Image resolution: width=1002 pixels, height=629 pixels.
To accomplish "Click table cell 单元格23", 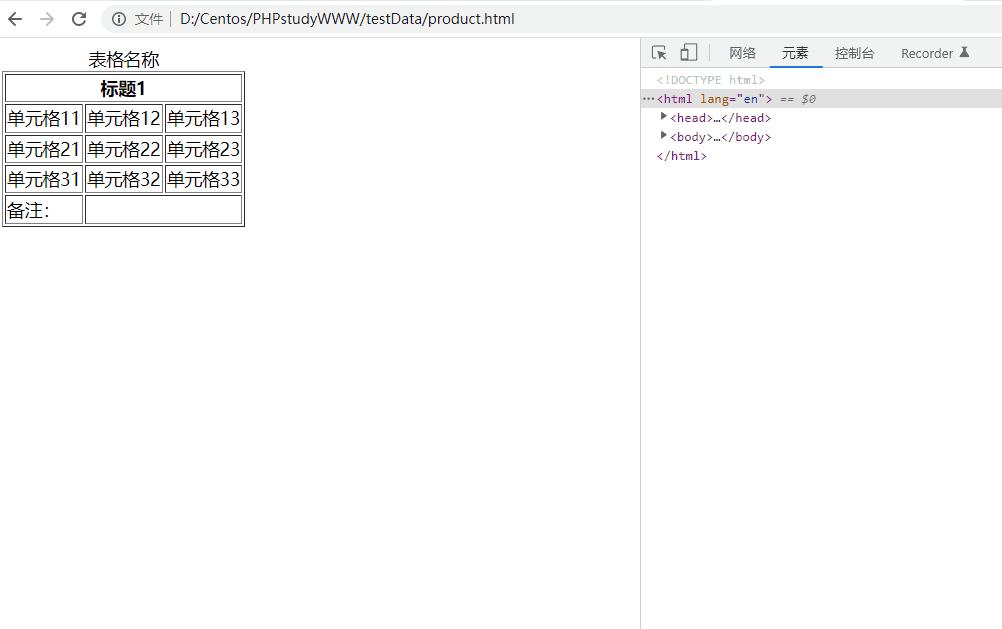I will point(203,149).
